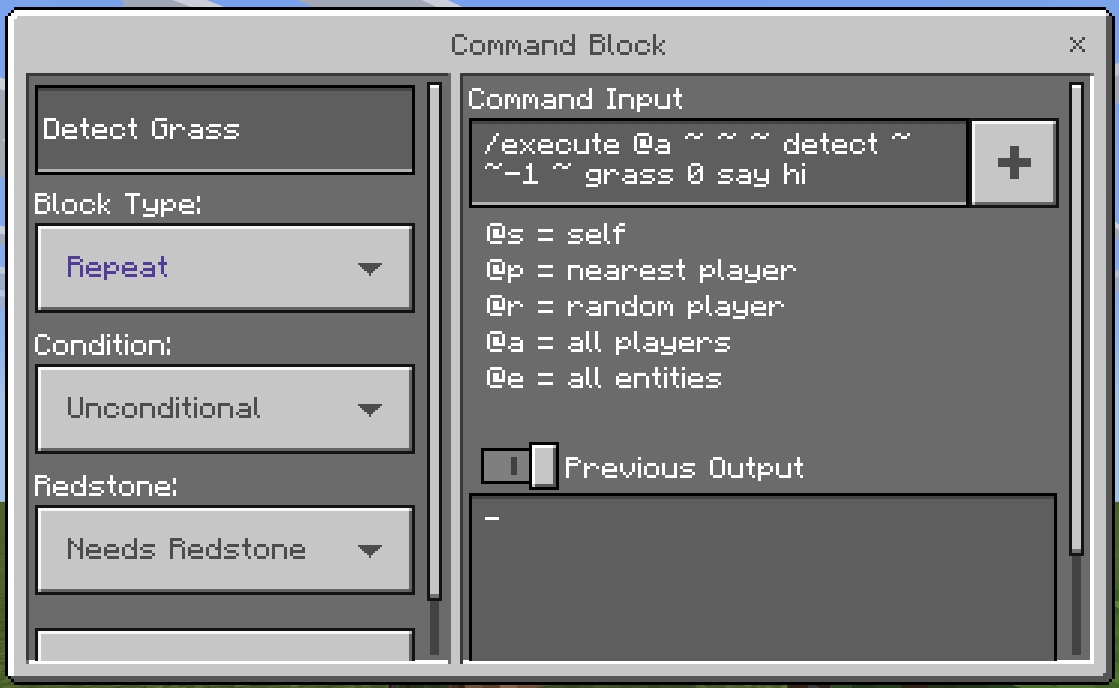Click the plus icon beside the command input
1119x688 pixels.
click(1013, 163)
